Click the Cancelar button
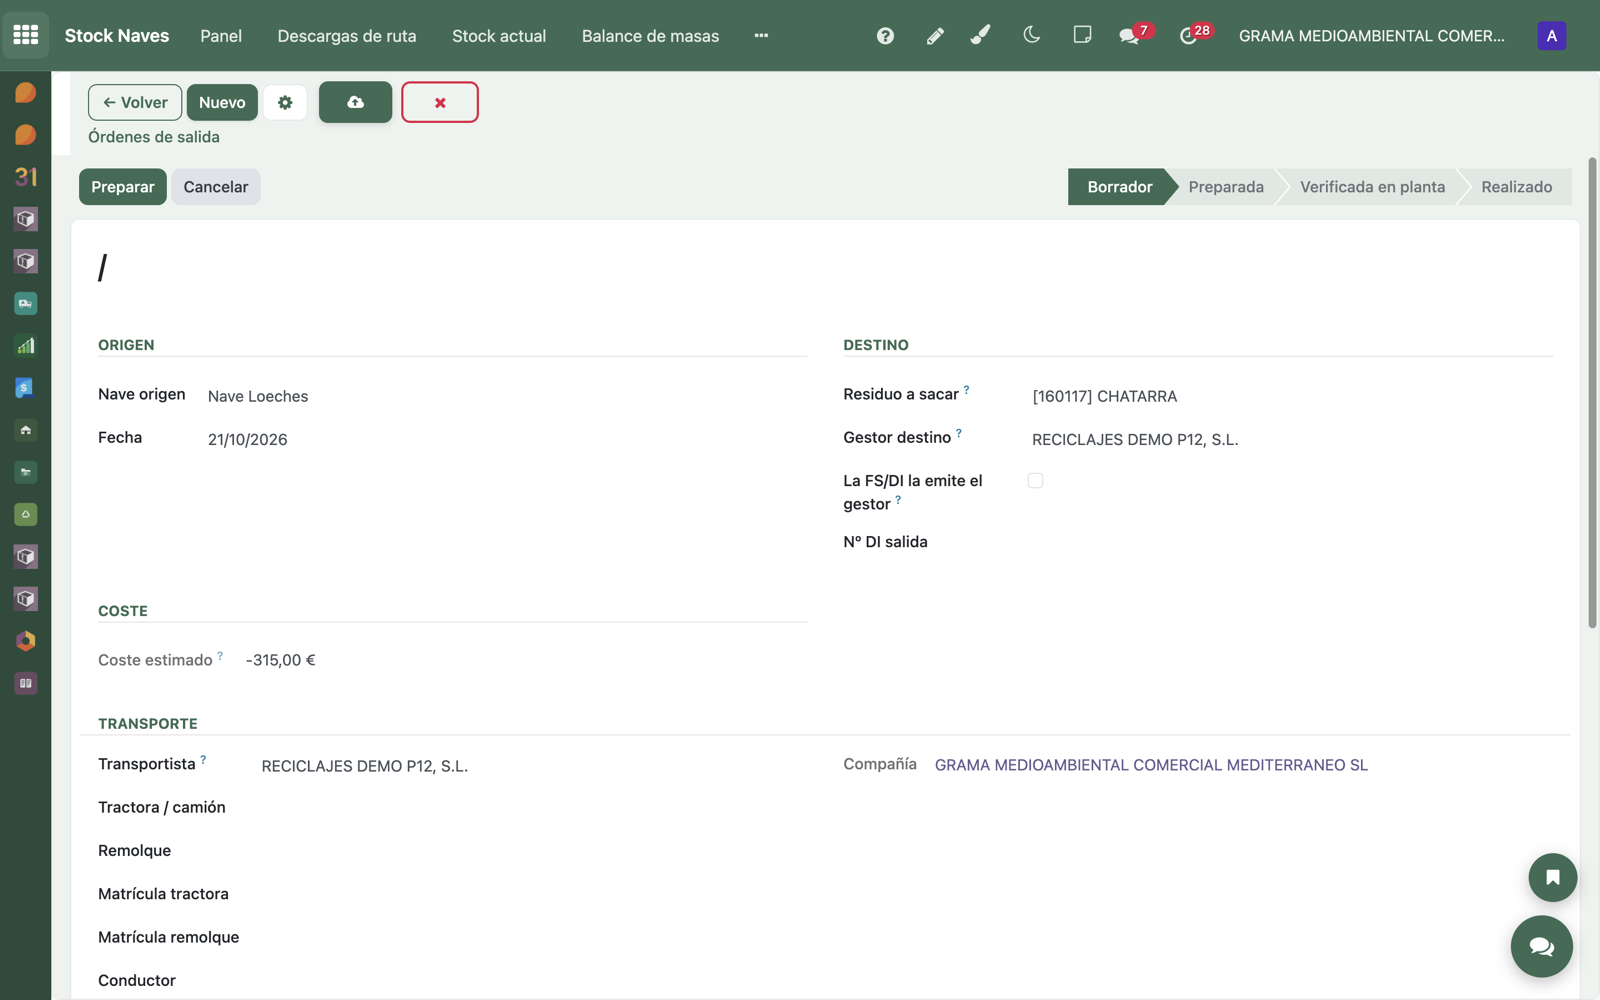The image size is (1600, 1000). point(216,187)
